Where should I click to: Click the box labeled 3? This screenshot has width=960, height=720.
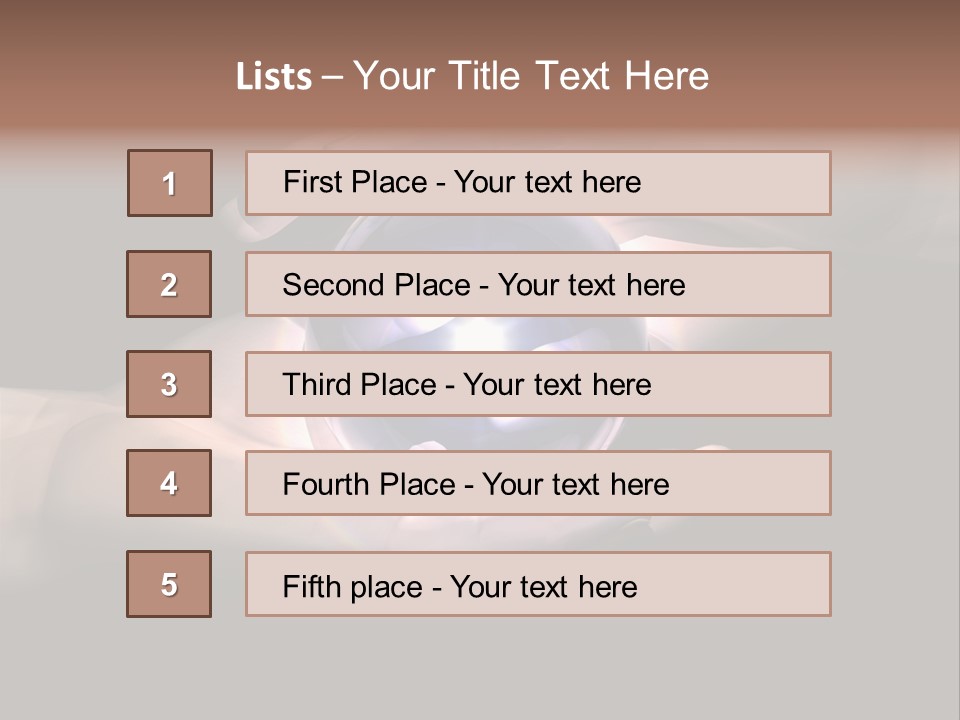point(169,384)
